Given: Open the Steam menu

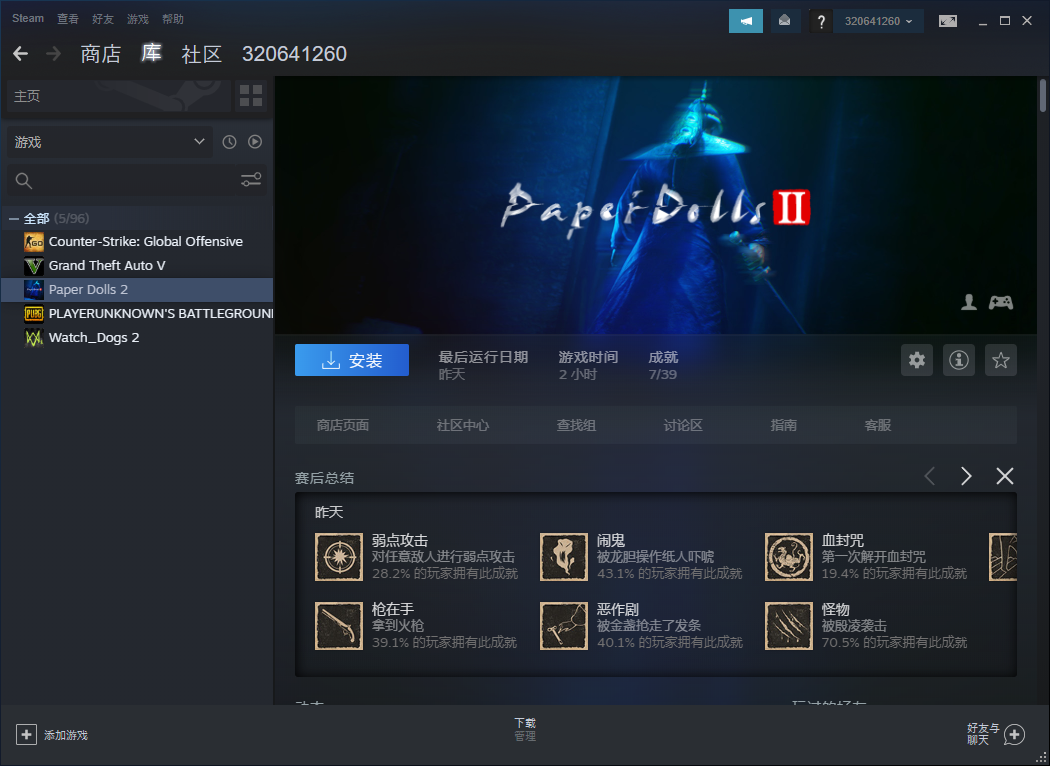Looking at the screenshot, I should pos(28,19).
